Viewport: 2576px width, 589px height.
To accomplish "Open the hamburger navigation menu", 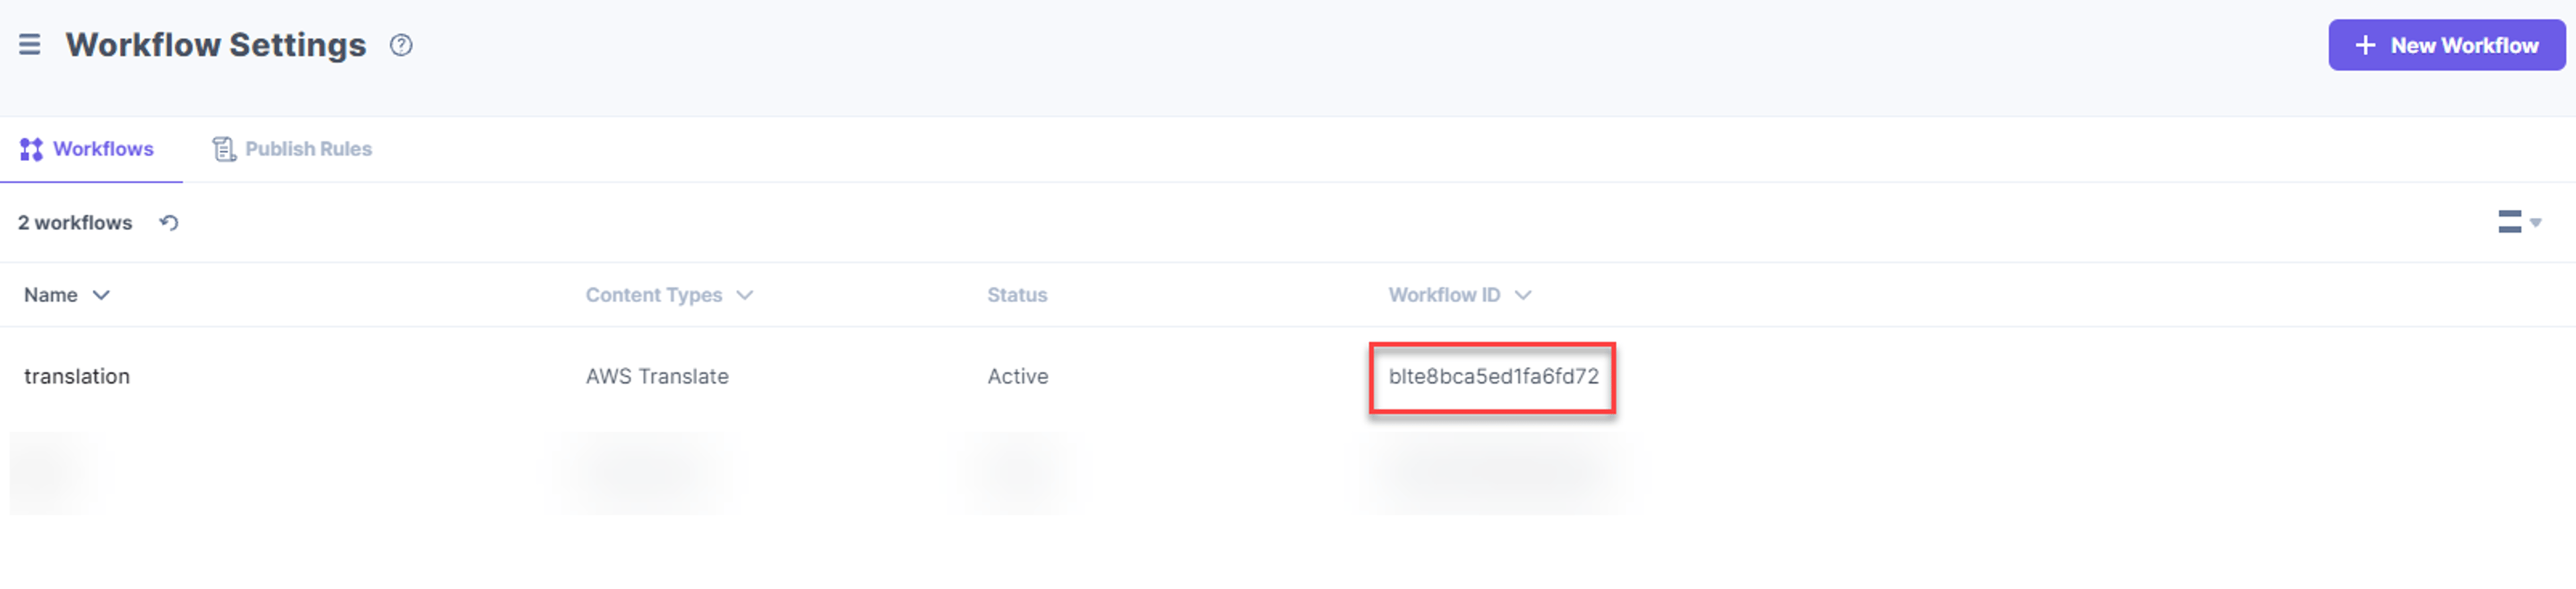I will (x=30, y=45).
